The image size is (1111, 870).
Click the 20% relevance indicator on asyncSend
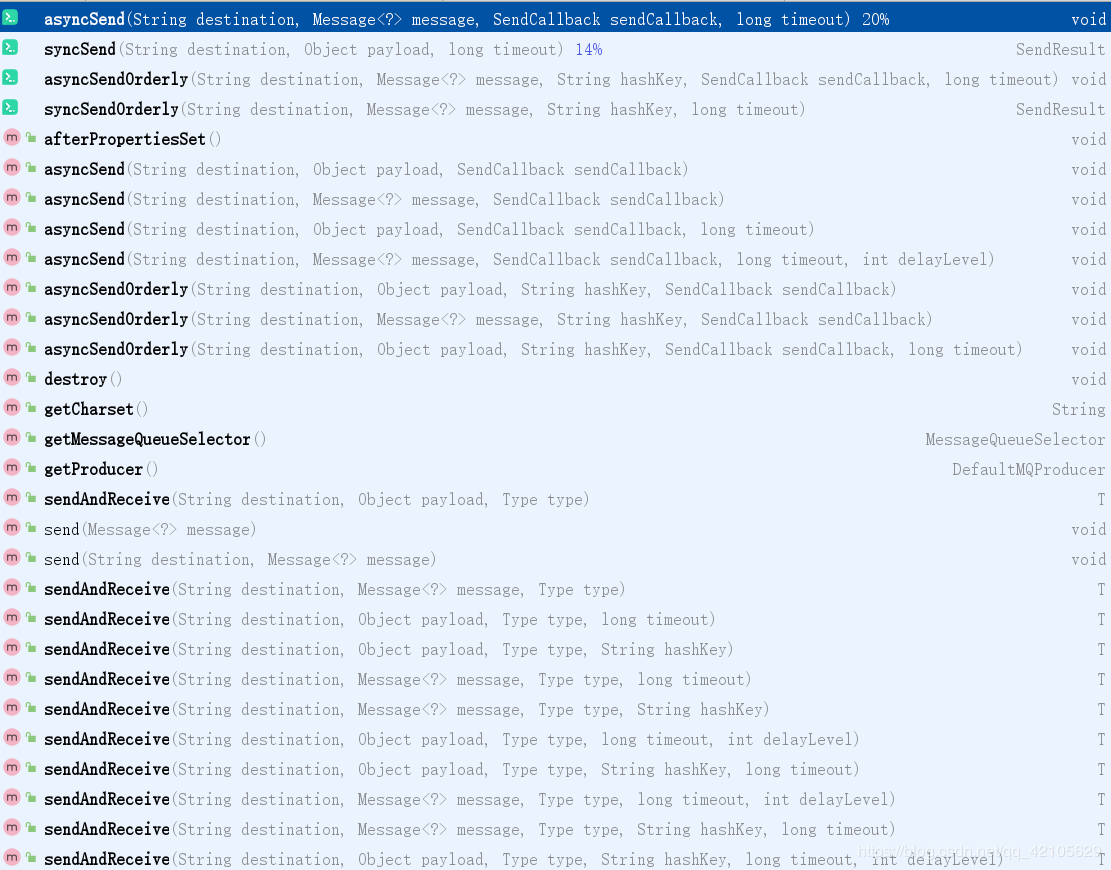[x=874, y=18]
